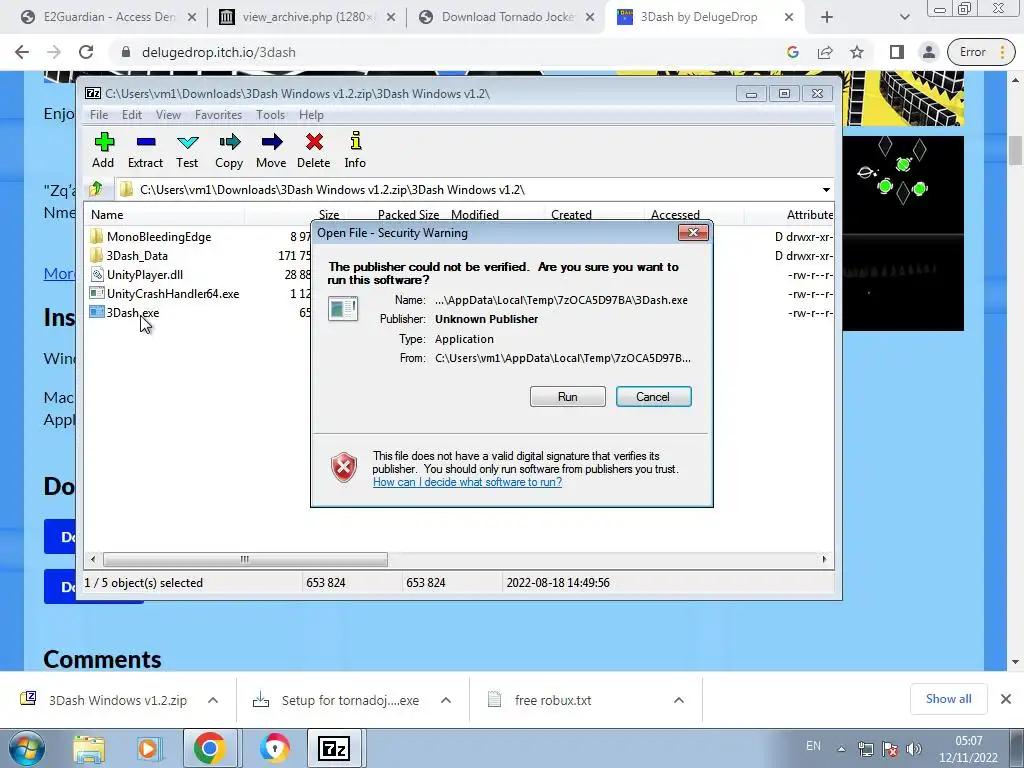This screenshot has width=1024, height=768.
Task: Click Cancel in the Security Warning dialog
Action: coord(654,396)
